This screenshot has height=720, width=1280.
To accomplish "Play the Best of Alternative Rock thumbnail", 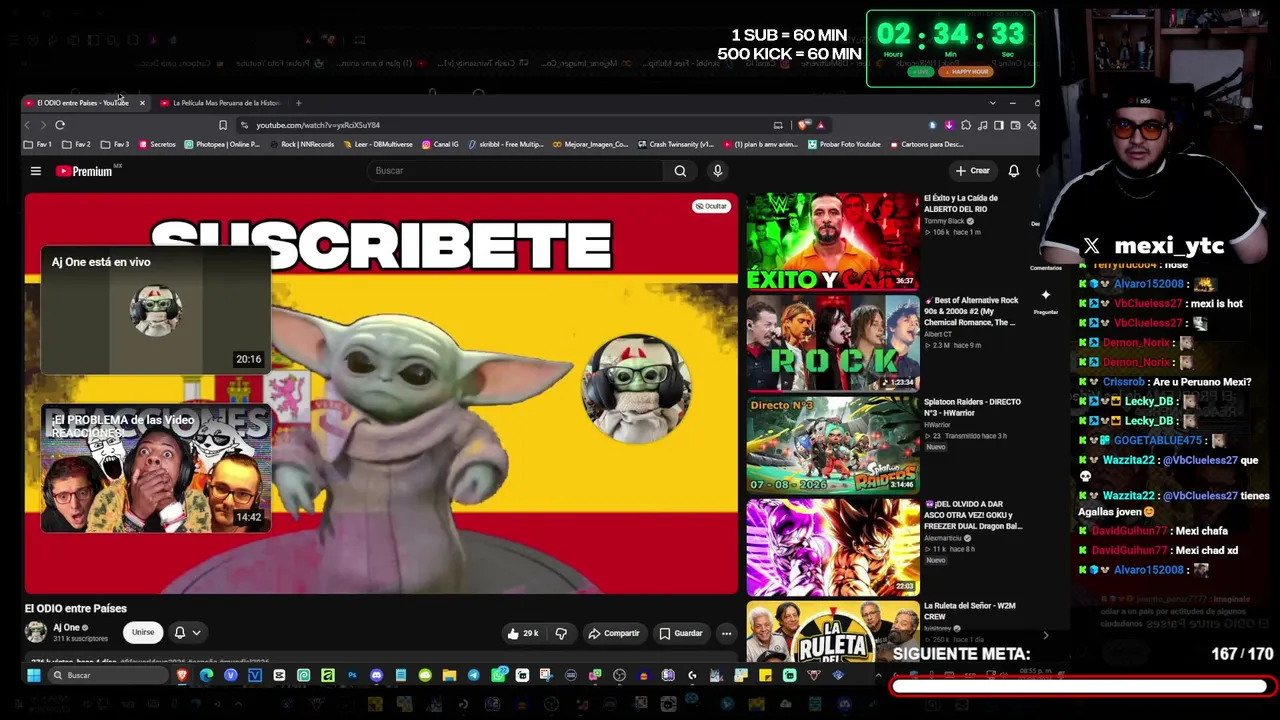I will [833, 343].
